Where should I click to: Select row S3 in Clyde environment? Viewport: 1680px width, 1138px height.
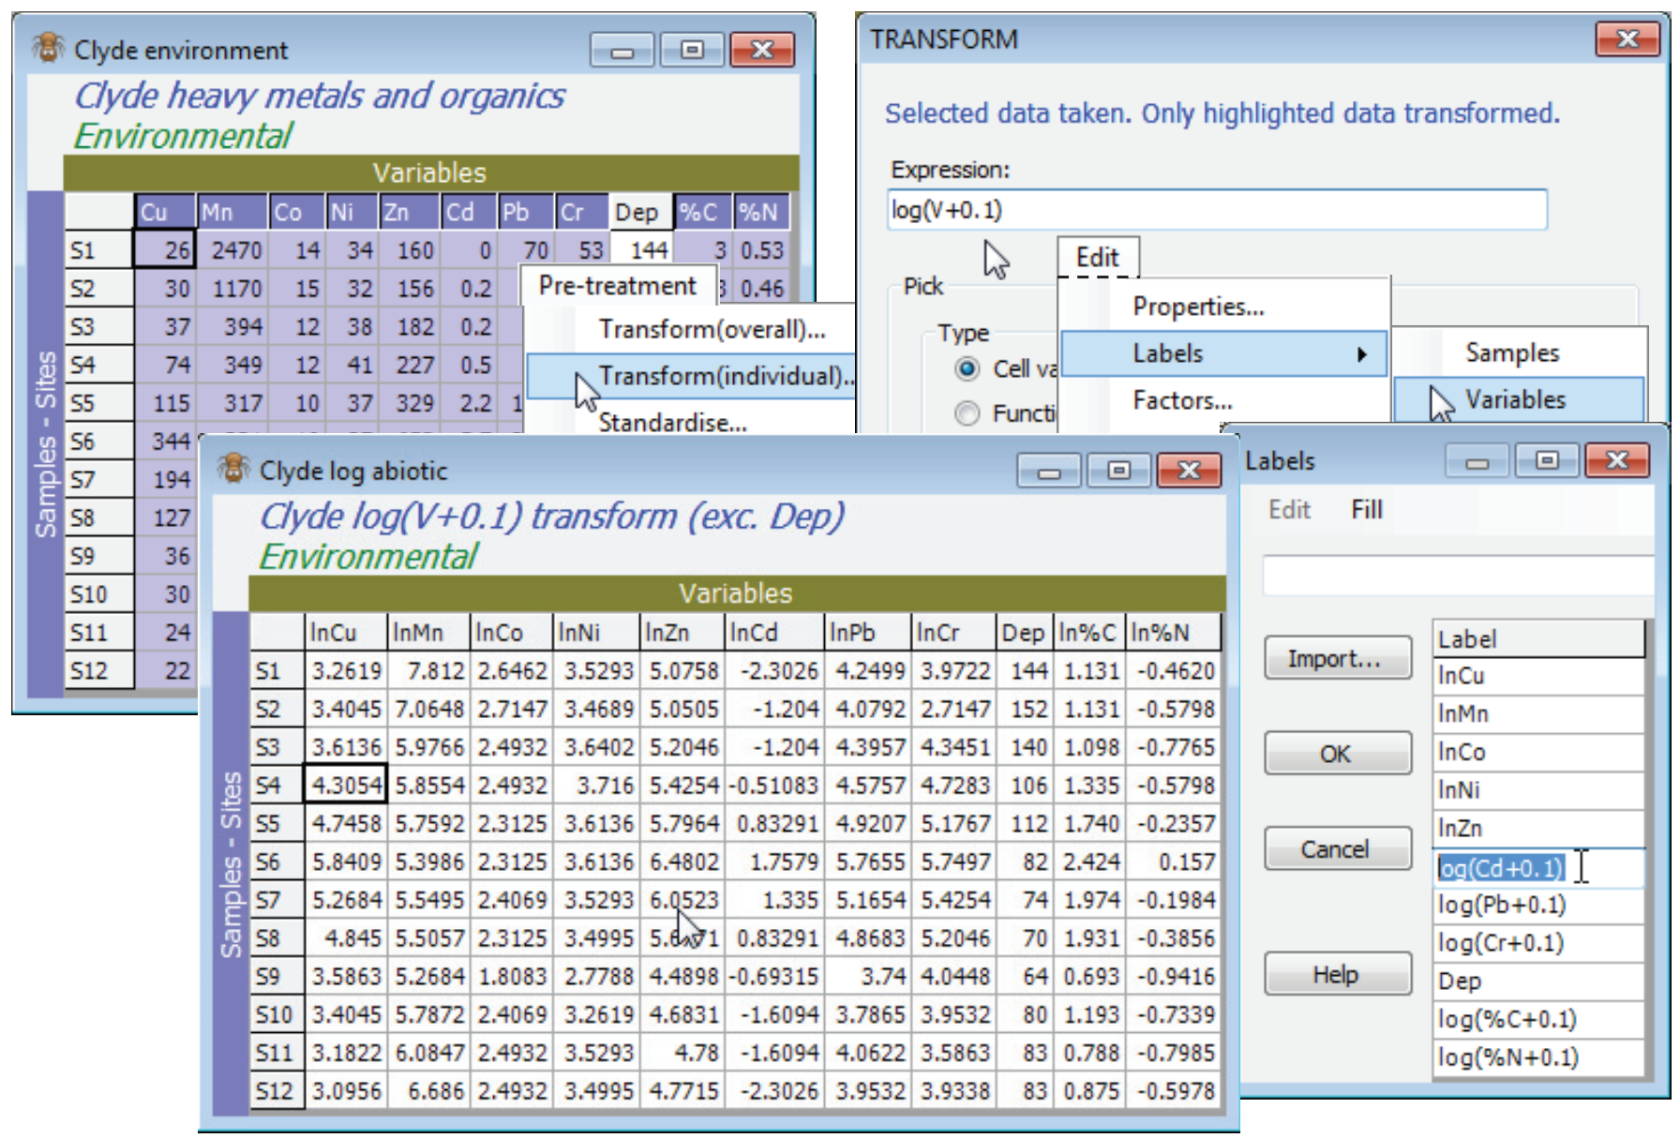(x=99, y=326)
